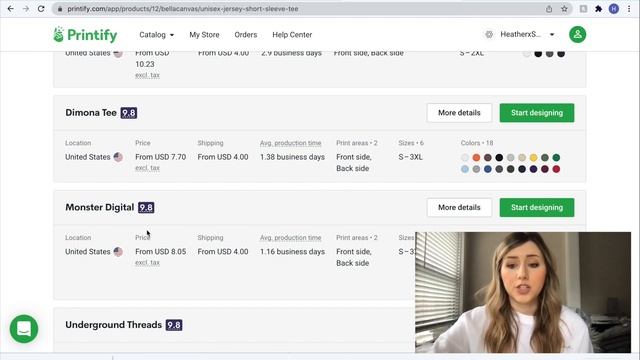Click the Underground Threads 9.8 rating badge
640x360 pixels.
click(x=174, y=325)
